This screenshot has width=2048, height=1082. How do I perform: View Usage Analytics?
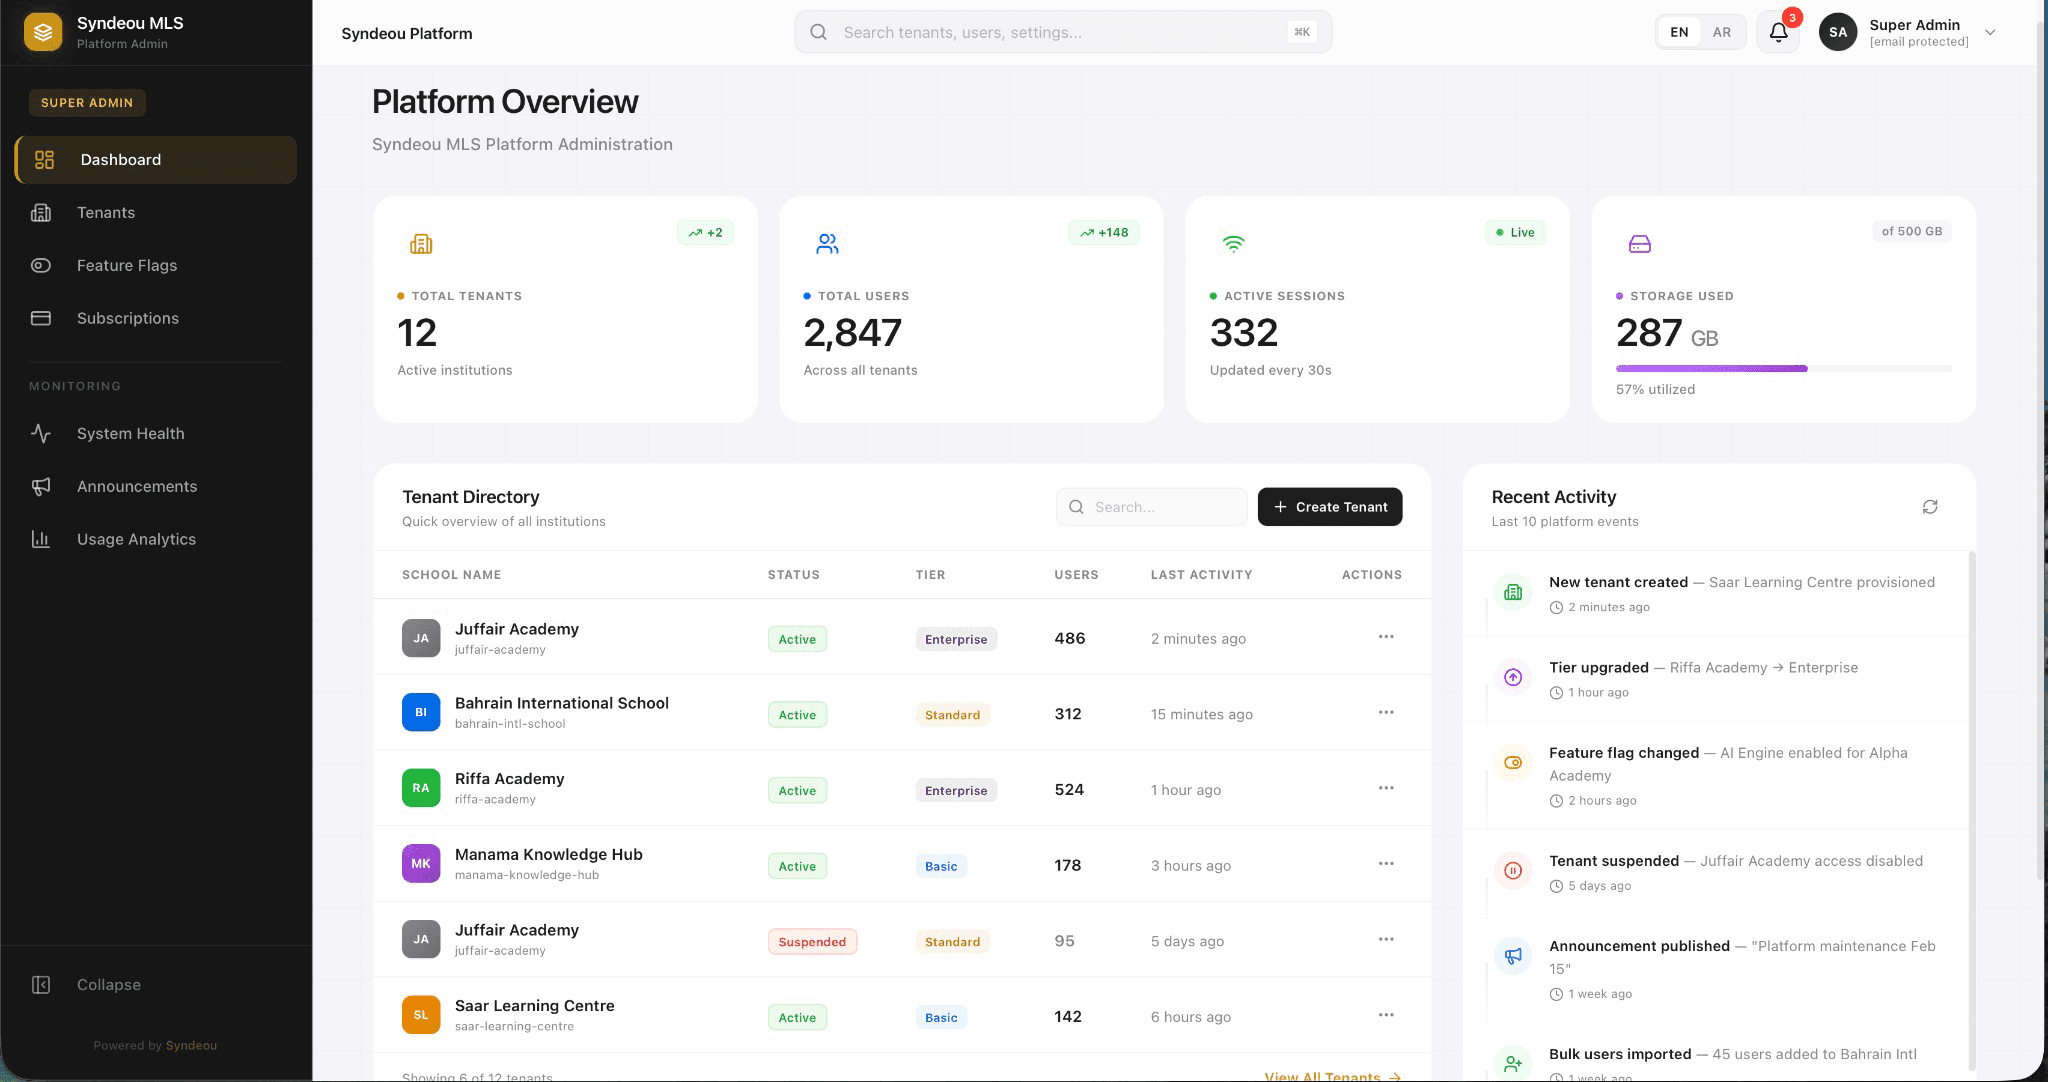tap(136, 539)
